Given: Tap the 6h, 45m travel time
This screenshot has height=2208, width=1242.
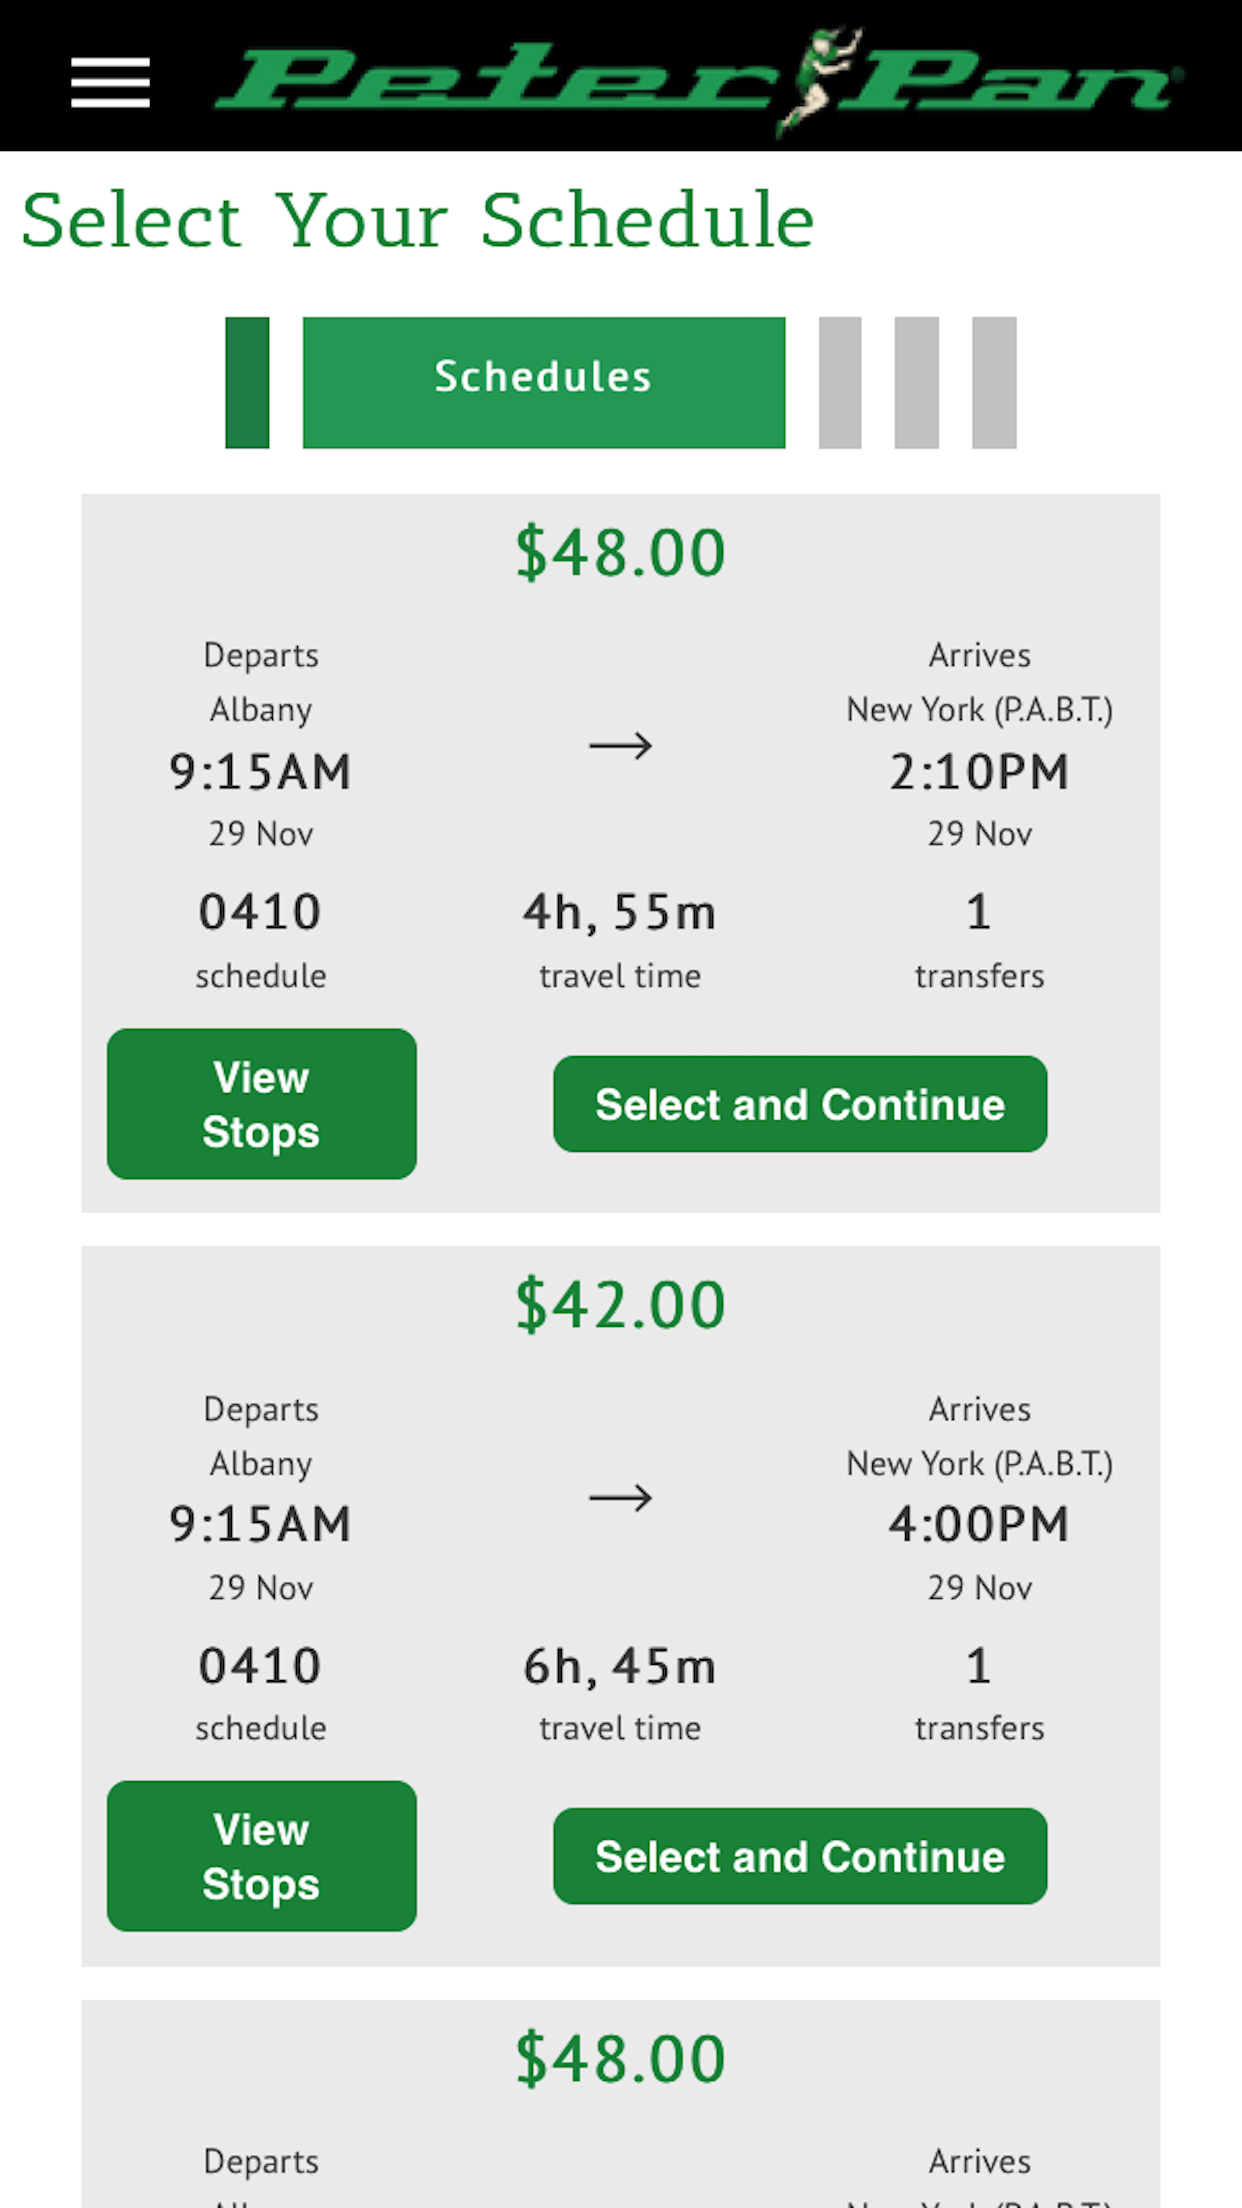Looking at the screenshot, I should (x=620, y=1666).
